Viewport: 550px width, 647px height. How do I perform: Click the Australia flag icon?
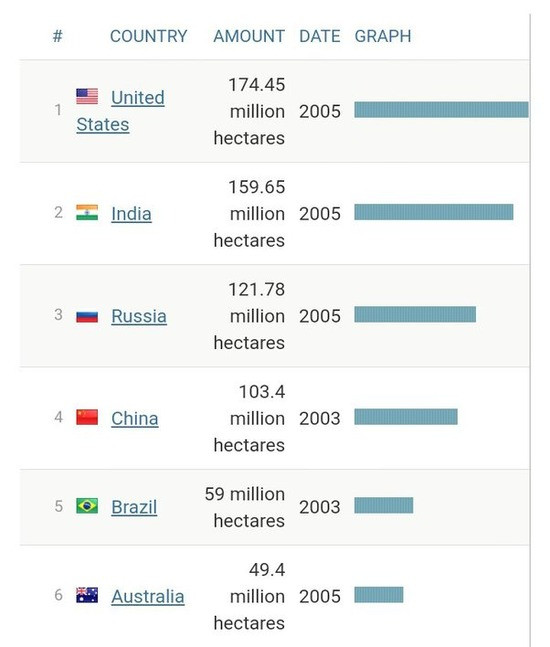point(87,595)
